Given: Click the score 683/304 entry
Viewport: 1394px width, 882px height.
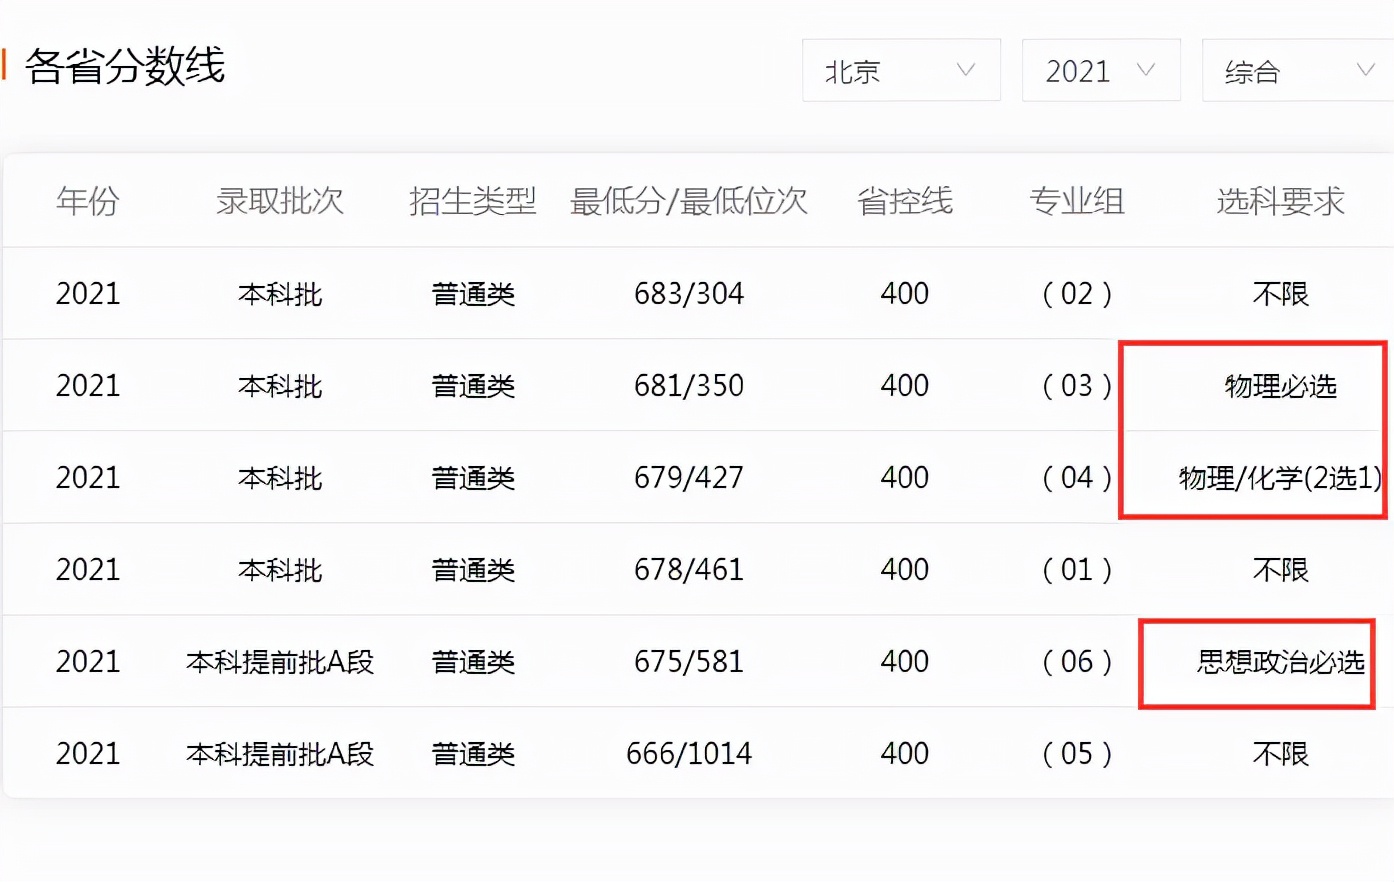Looking at the screenshot, I should pos(689,293).
